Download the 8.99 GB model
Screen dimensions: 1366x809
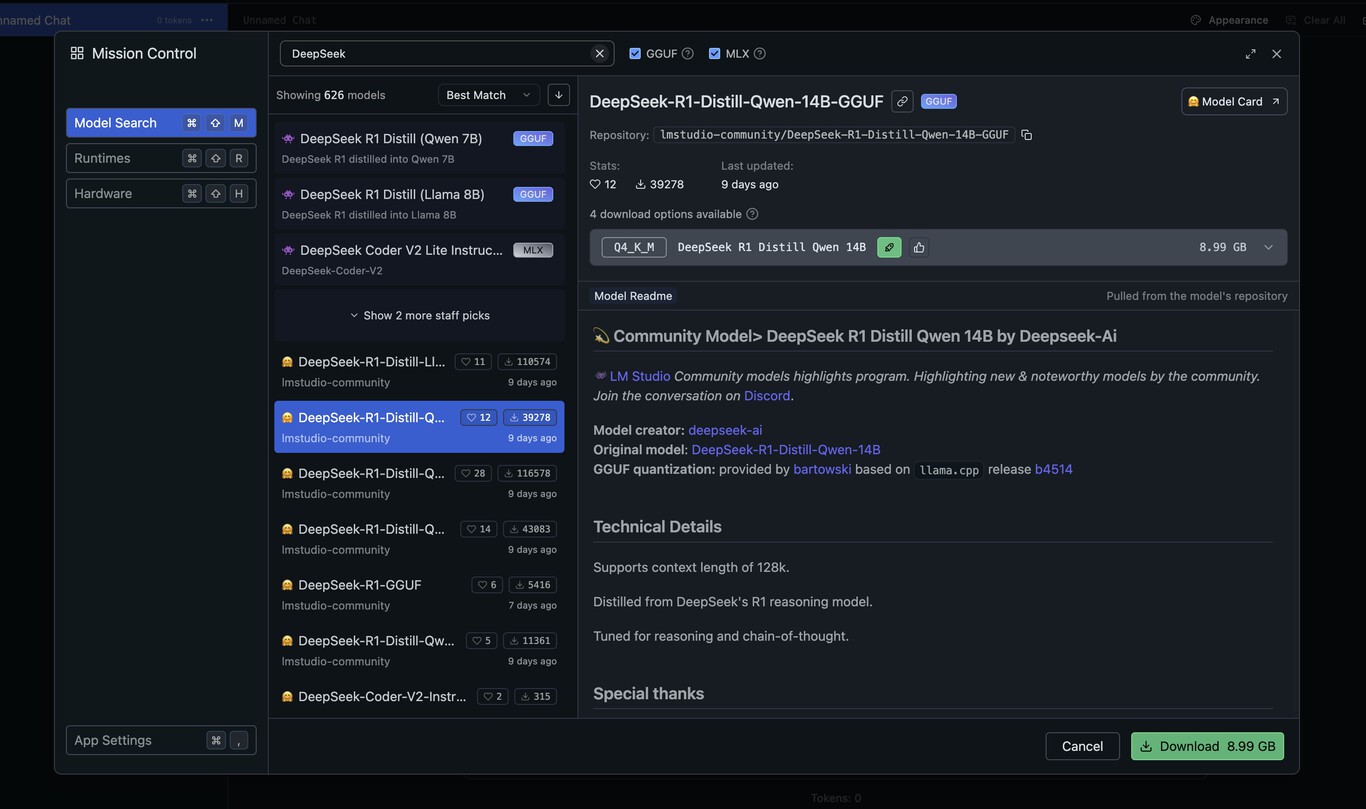[1207, 745]
